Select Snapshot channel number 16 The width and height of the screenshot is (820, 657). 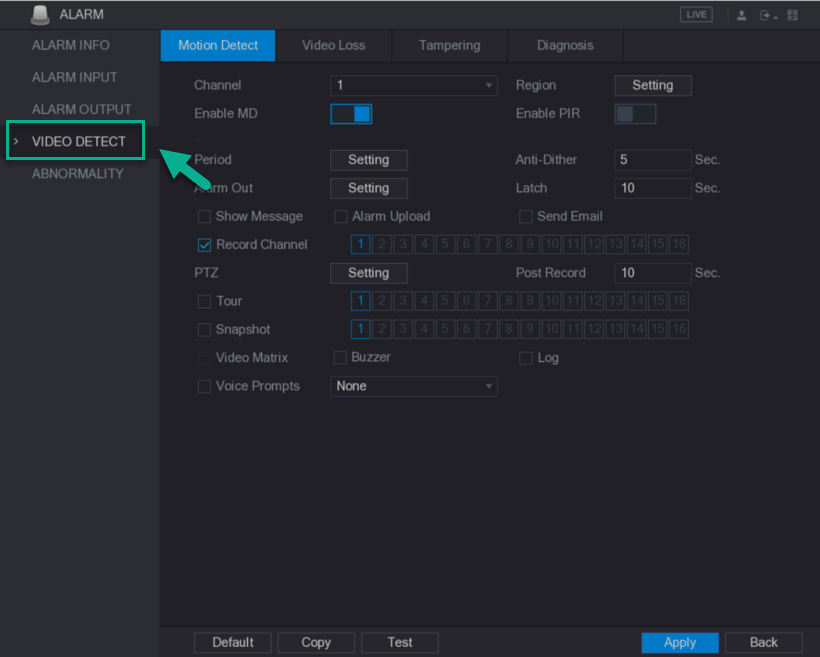[679, 329]
